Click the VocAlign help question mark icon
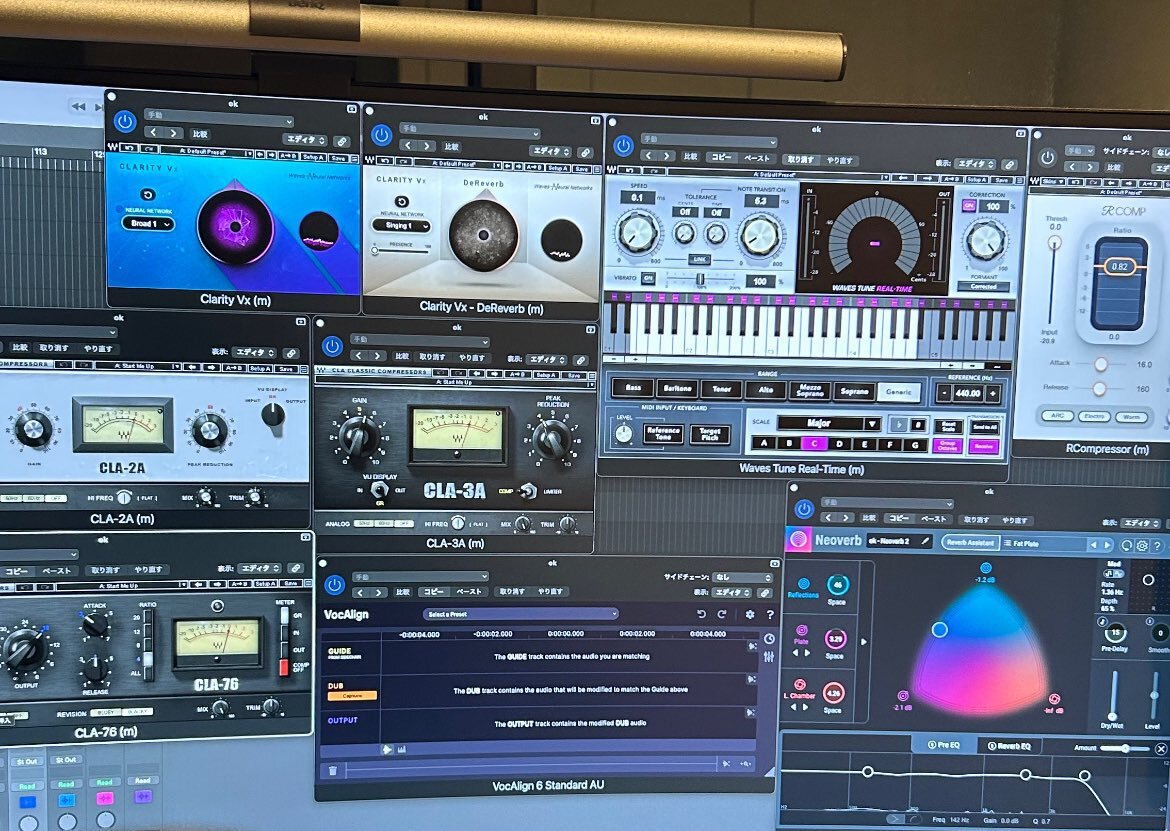This screenshot has width=1170, height=831. pyautogui.click(x=770, y=614)
